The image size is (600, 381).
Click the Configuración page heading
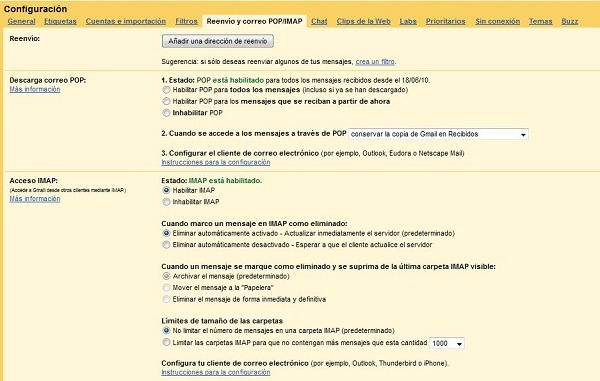click(x=35, y=9)
